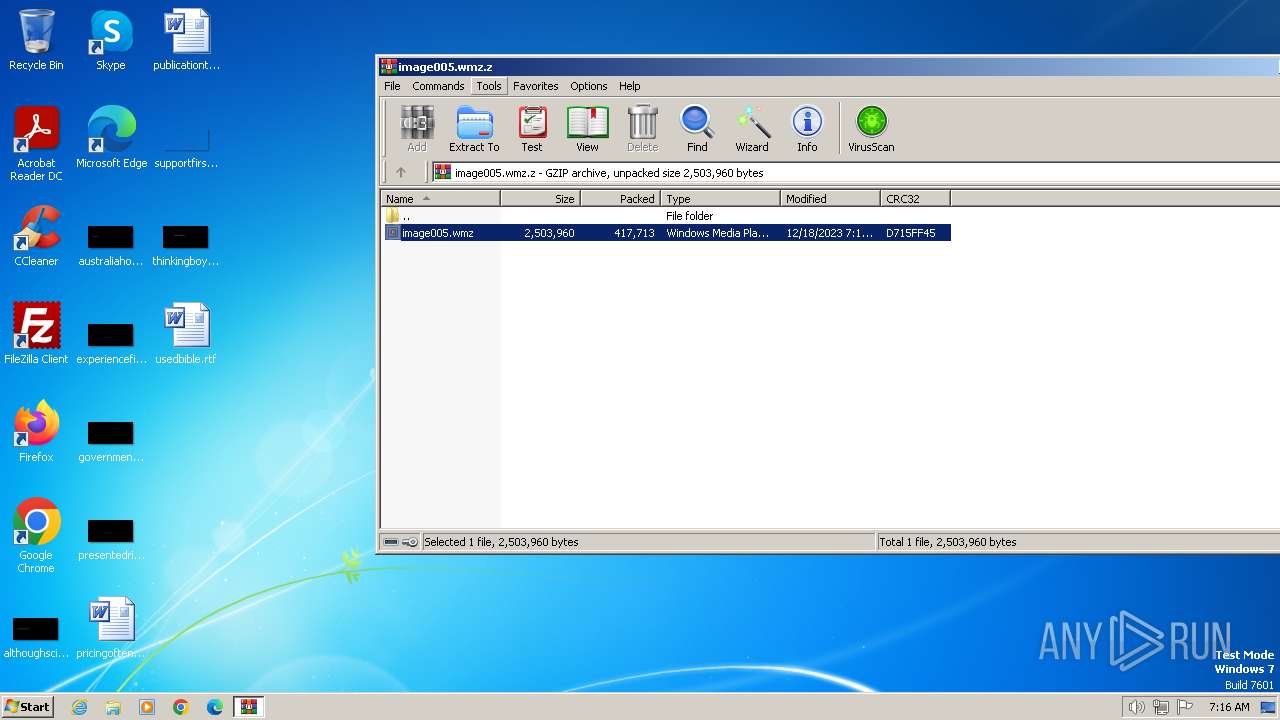The image size is (1280, 720).
Task: Open Windows Explorer from taskbar
Action: tap(113, 707)
